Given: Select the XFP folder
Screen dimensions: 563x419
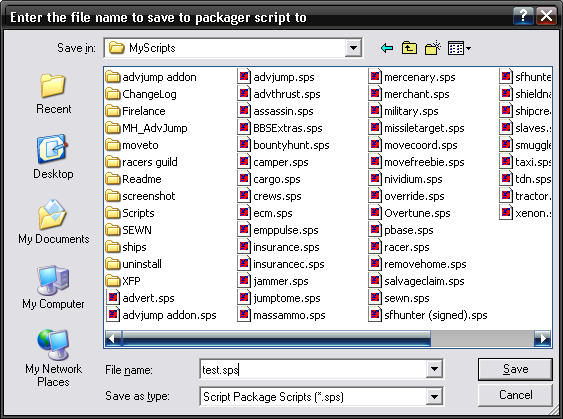Looking at the screenshot, I should (x=123, y=281).
